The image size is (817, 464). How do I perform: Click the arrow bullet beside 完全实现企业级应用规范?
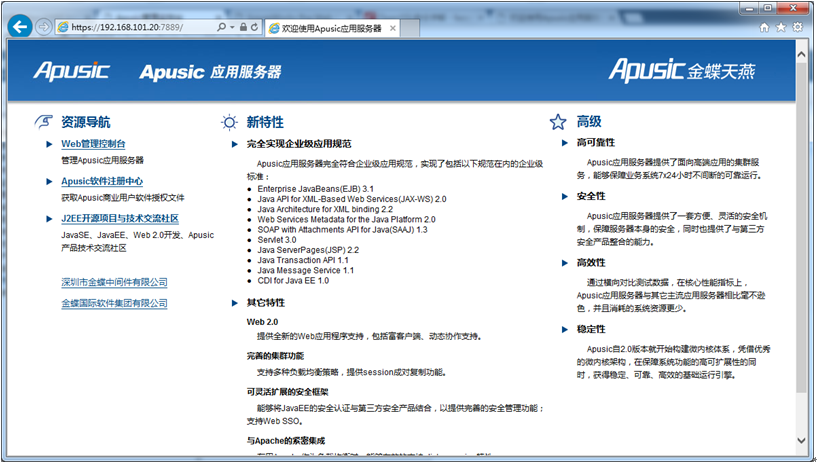click(x=234, y=144)
